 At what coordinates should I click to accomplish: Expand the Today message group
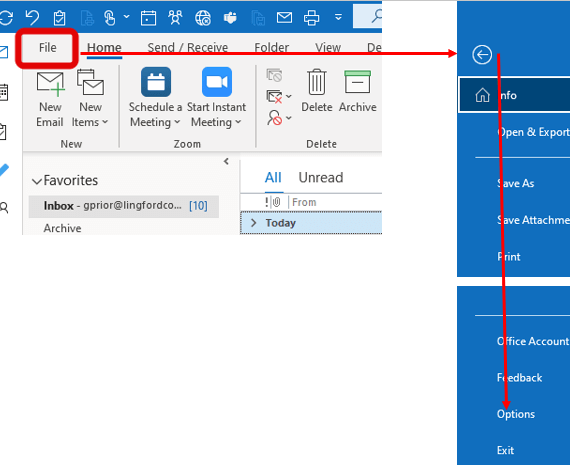point(254,223)
